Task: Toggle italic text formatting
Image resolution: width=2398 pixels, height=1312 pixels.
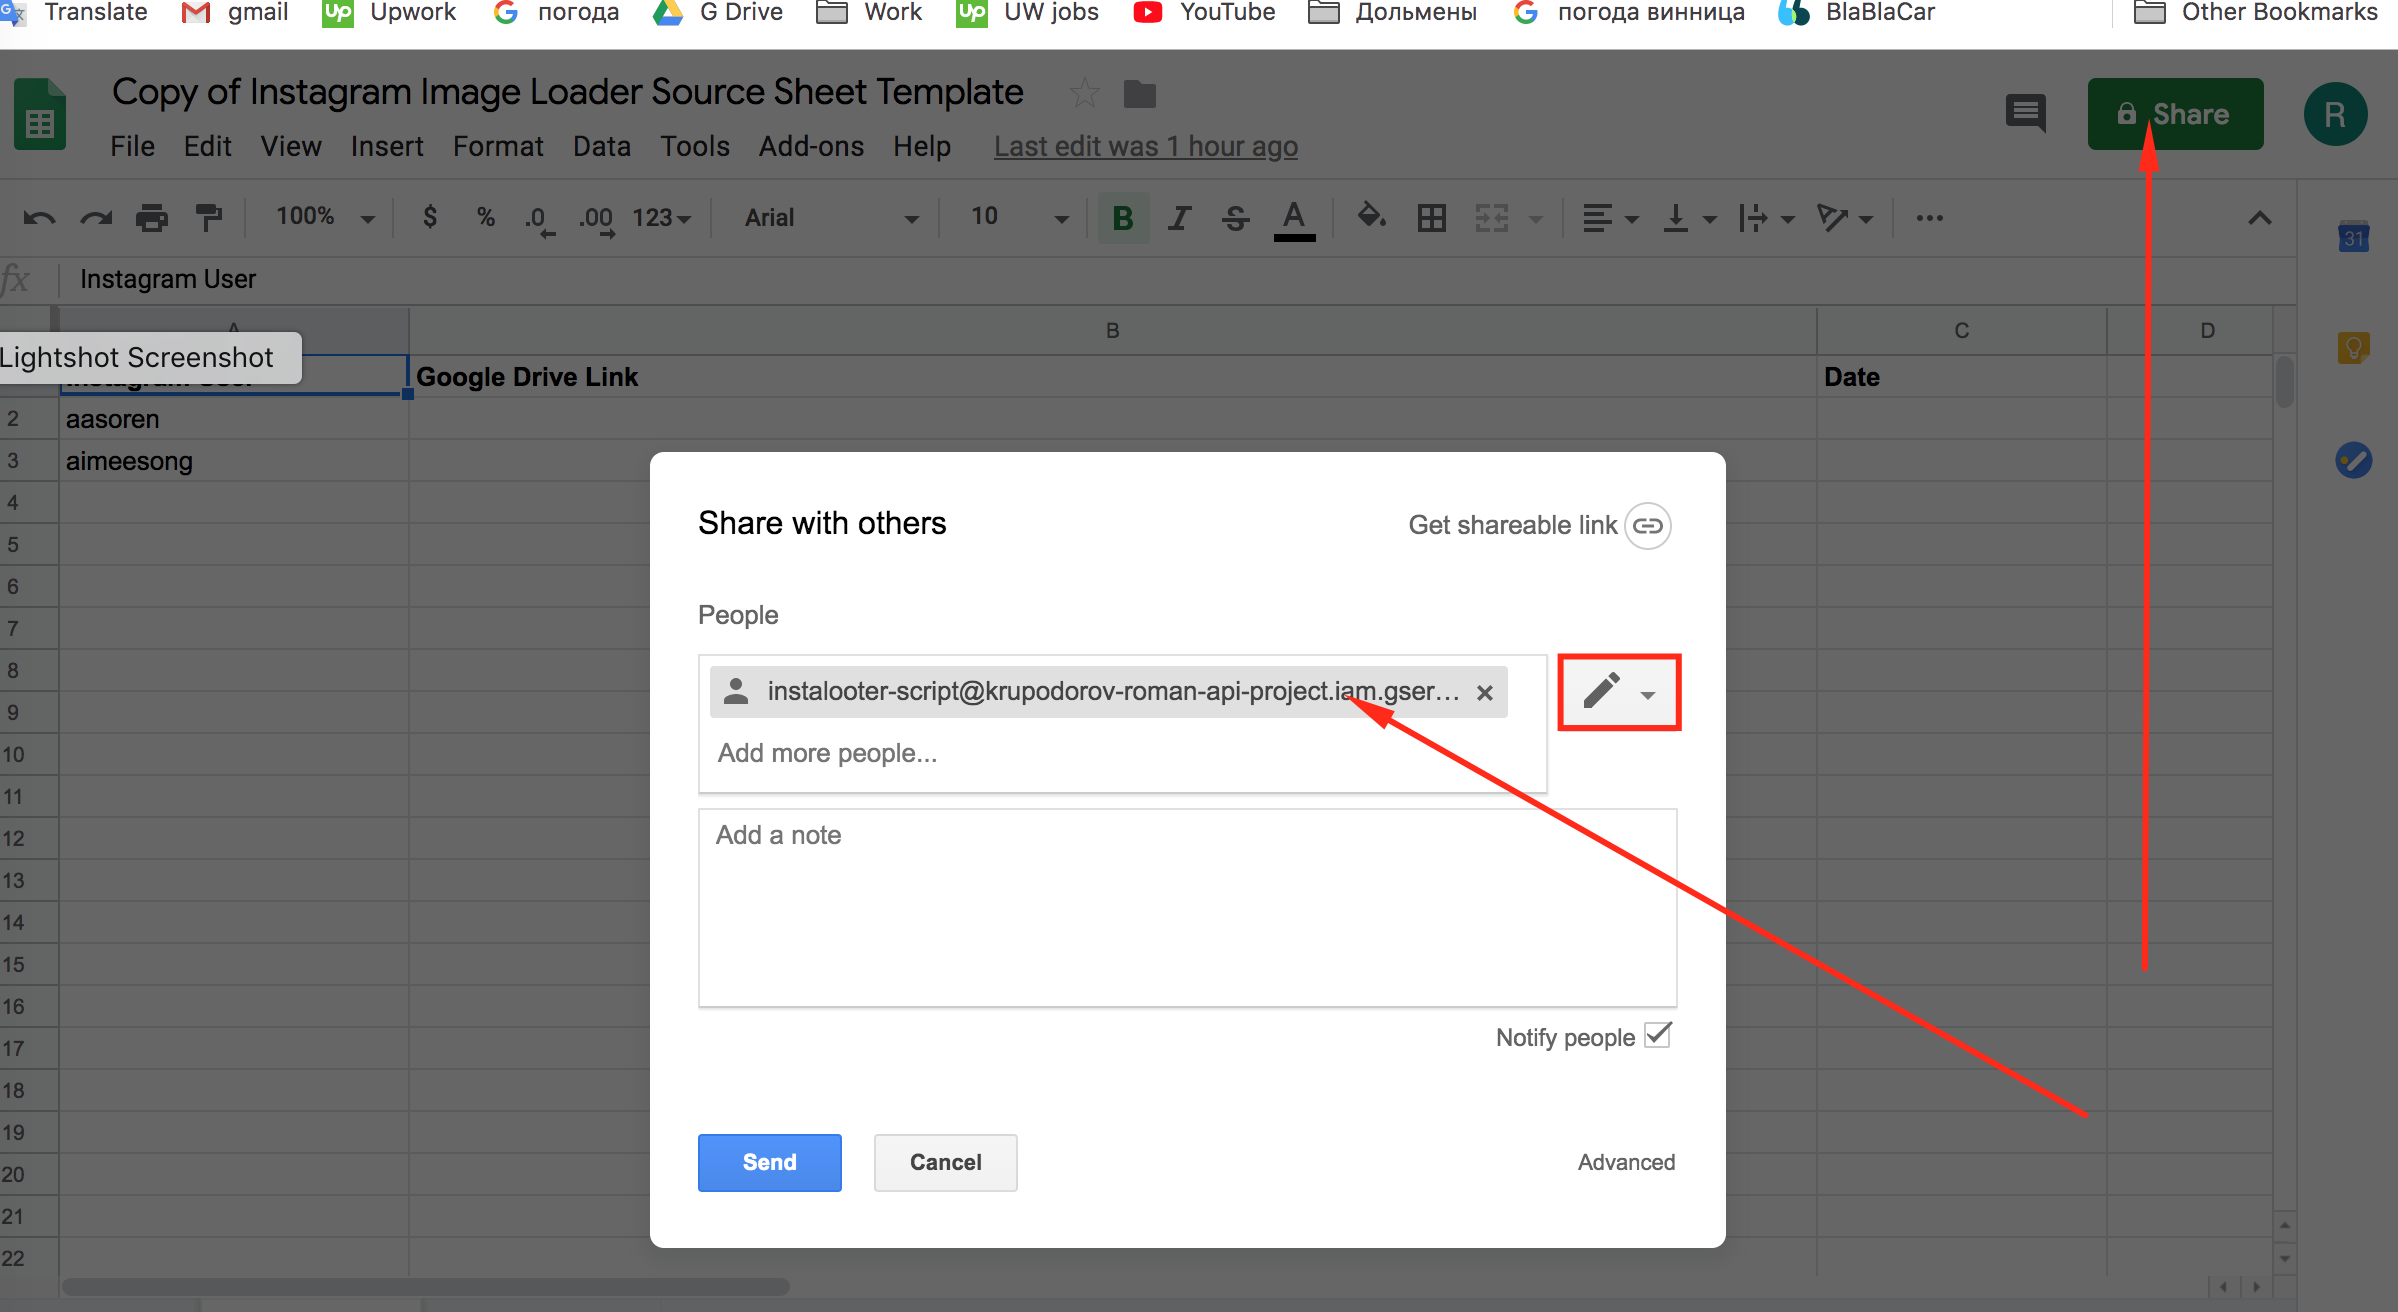Action: pyautogui.click(x=1180, y=218)
